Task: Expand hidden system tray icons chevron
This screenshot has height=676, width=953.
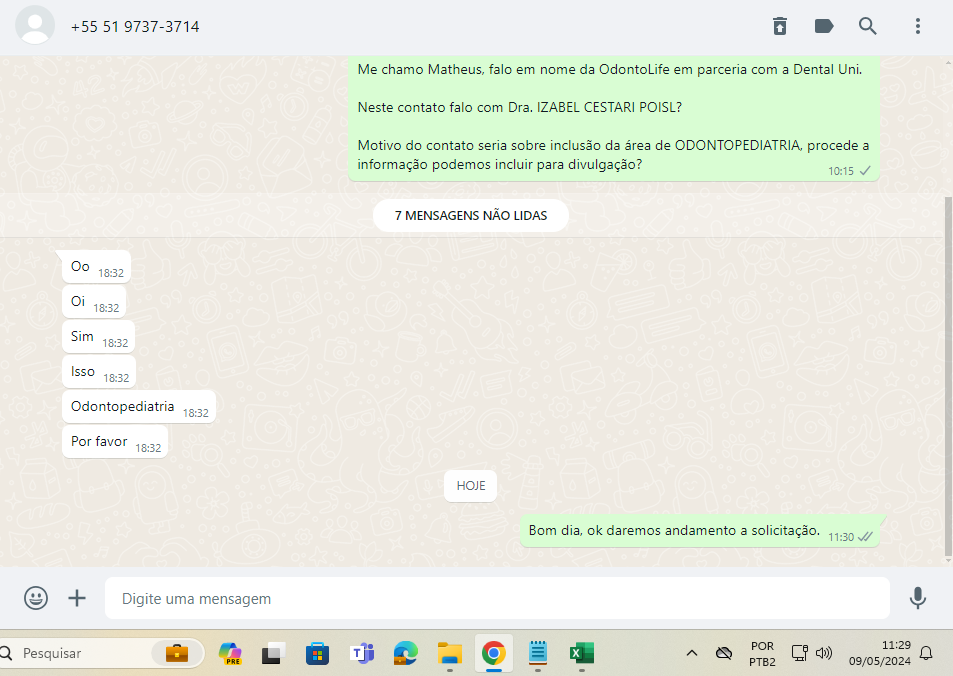Action: [691, 653]
